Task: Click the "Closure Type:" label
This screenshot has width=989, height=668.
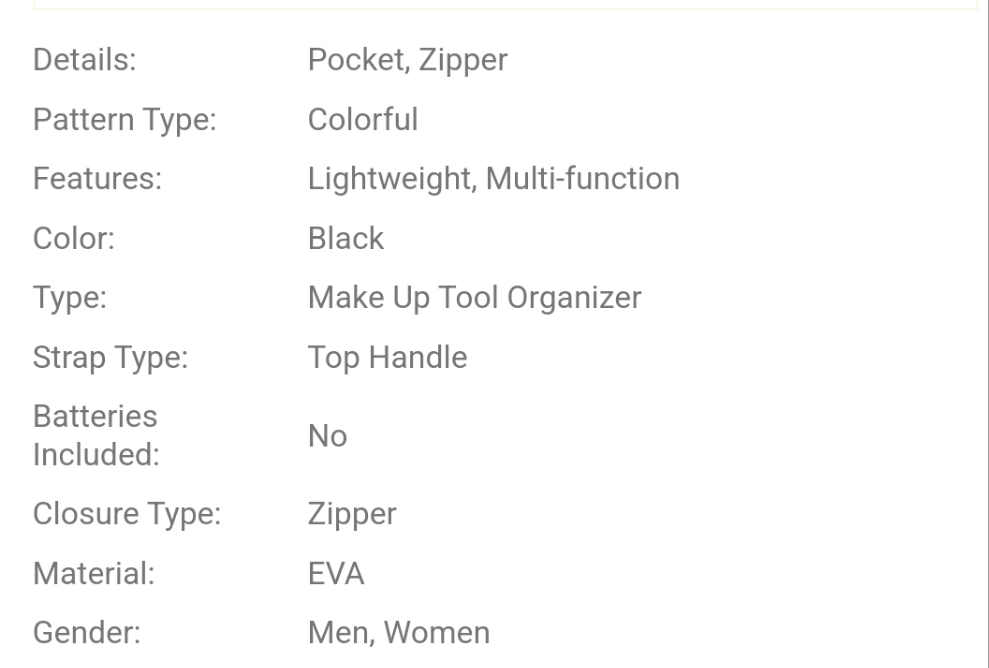Action: [x=127, y=515]
